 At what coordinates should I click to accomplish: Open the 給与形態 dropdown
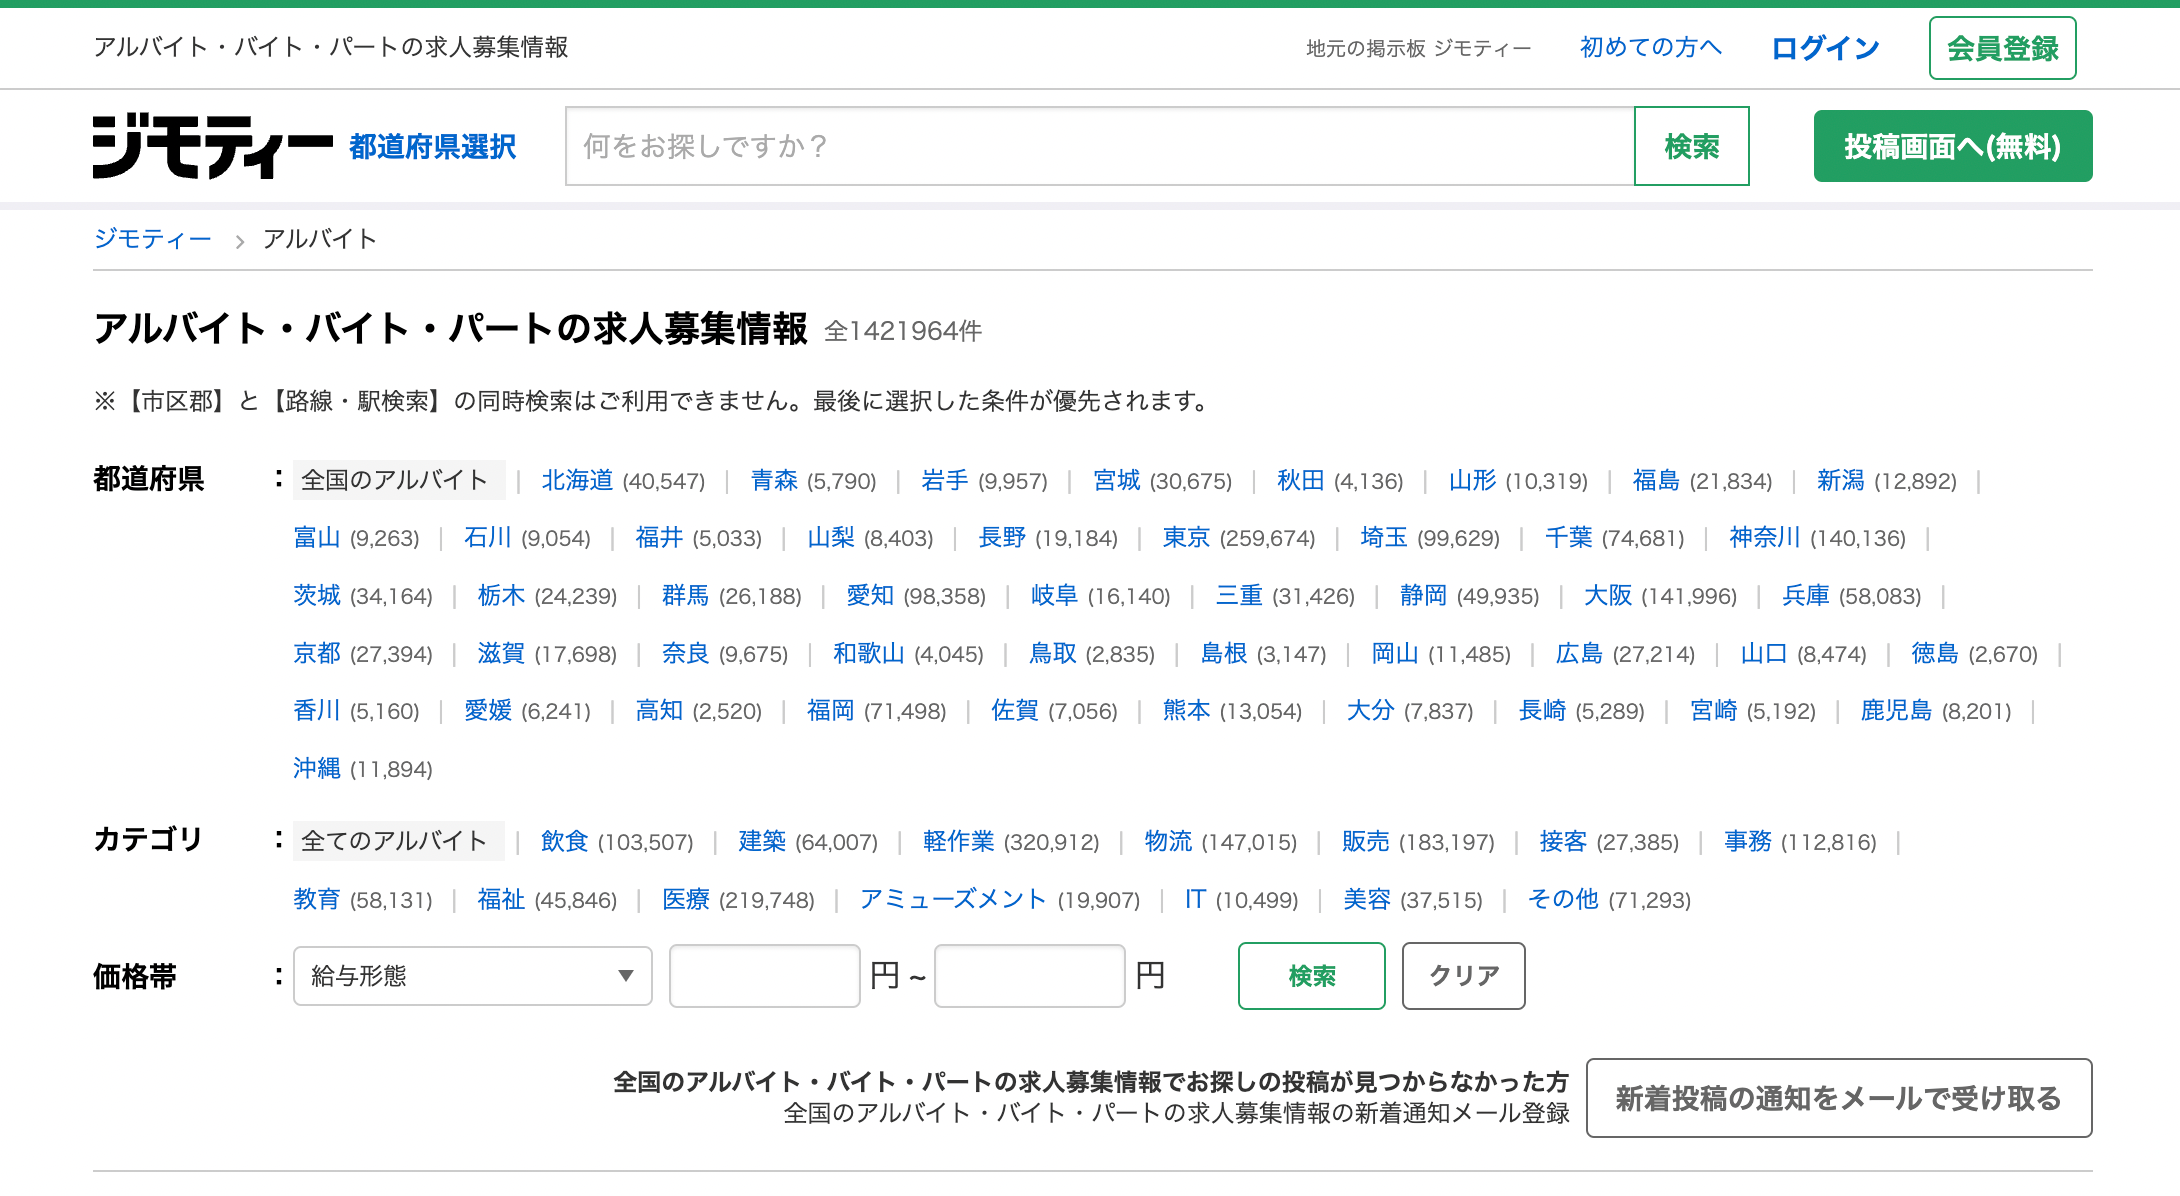pos(472,976)
